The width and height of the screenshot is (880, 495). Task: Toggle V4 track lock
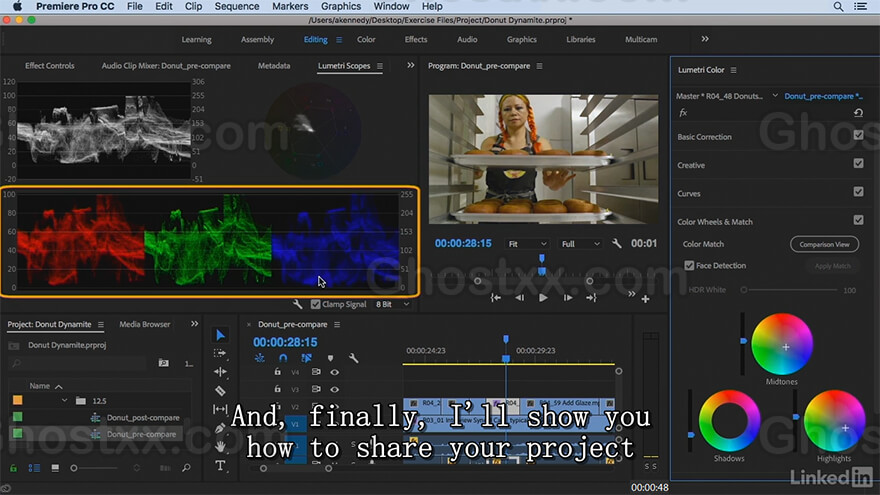(x=277, y=372)
